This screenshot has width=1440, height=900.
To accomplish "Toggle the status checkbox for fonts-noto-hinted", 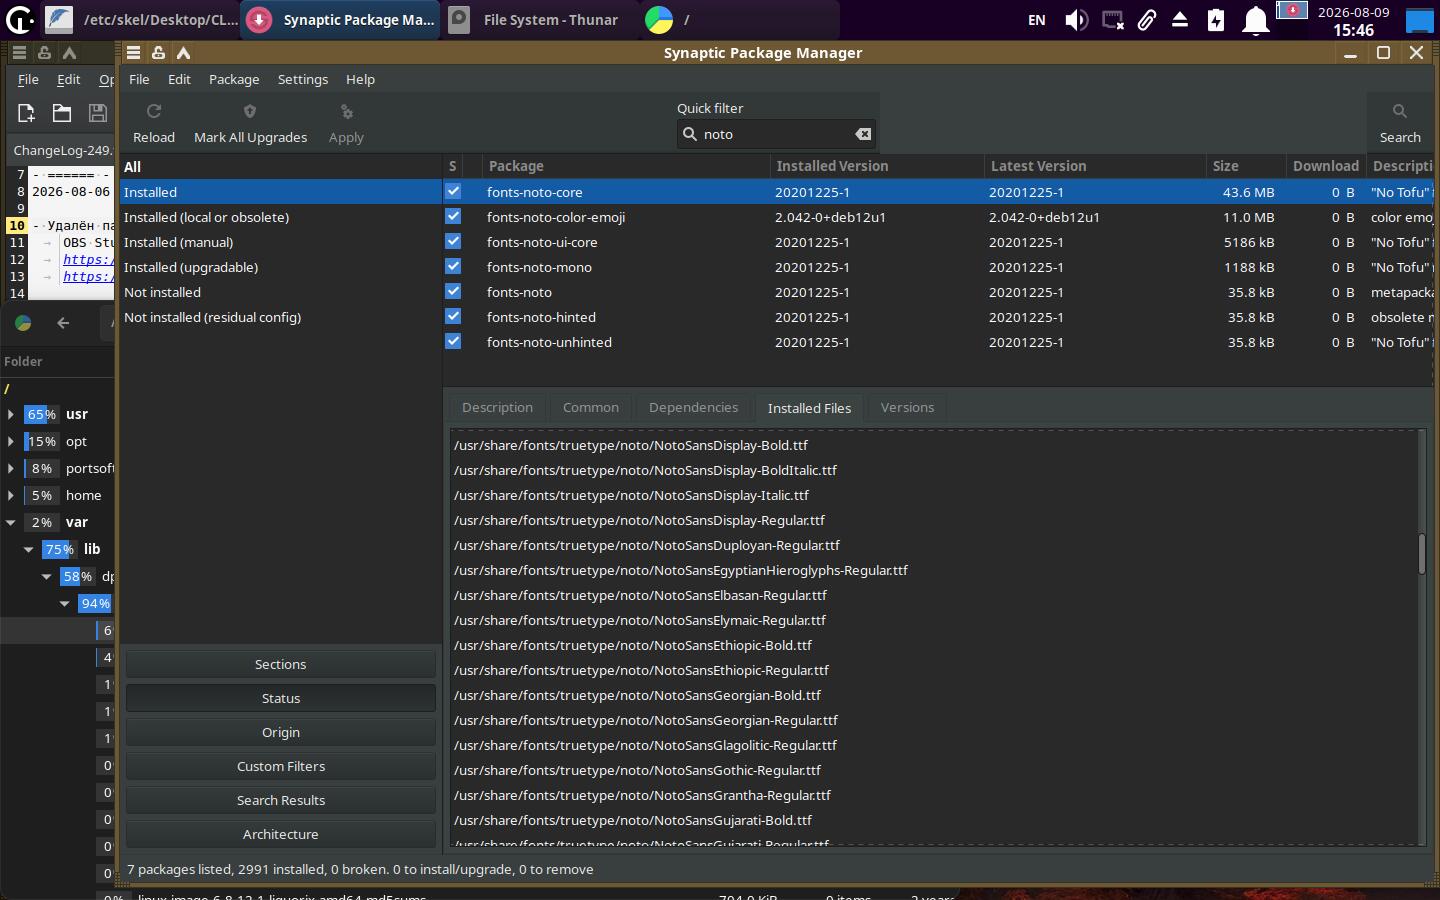I will pos(453,316).
